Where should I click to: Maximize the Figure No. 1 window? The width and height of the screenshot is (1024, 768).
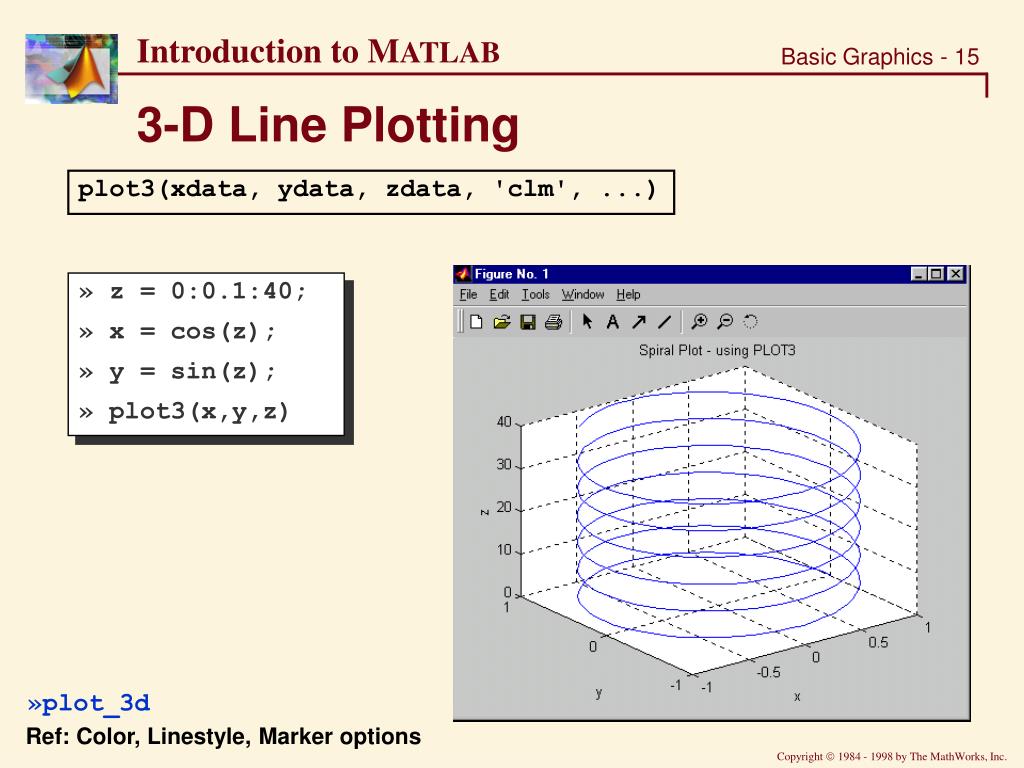click(936, 274)
